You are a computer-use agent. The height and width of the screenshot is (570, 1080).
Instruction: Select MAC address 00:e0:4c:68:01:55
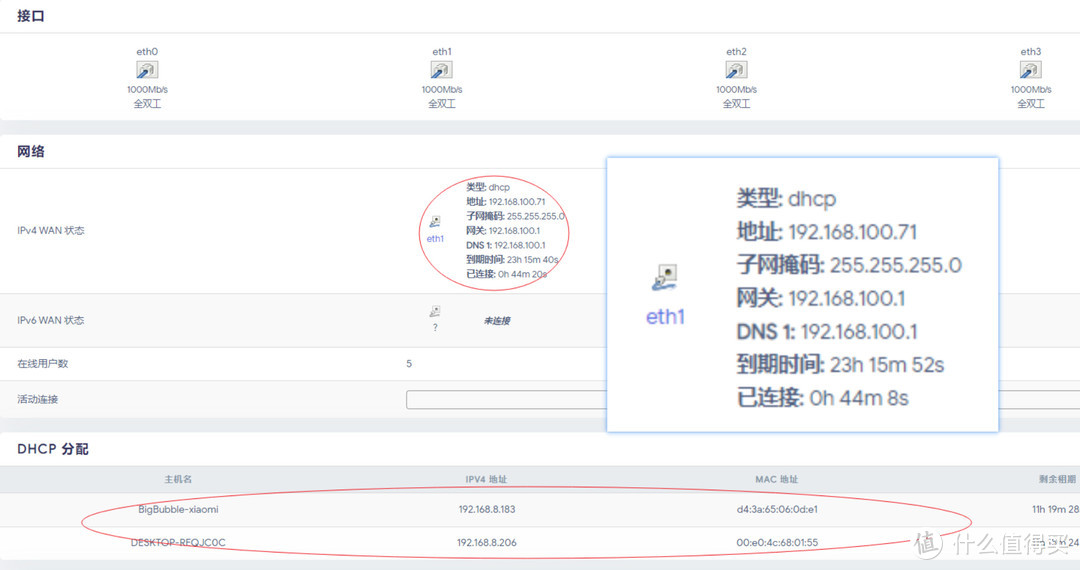(777, 542)
